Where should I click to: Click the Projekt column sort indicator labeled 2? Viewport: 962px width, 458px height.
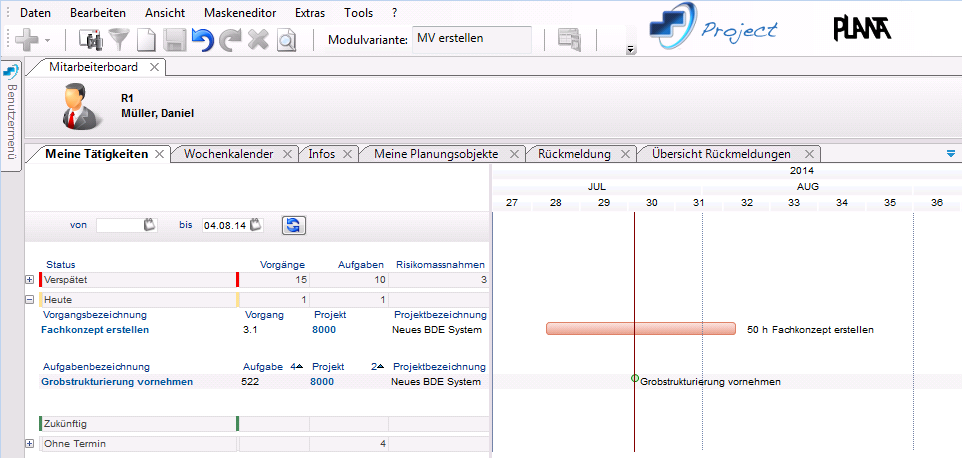click(378, 367)
